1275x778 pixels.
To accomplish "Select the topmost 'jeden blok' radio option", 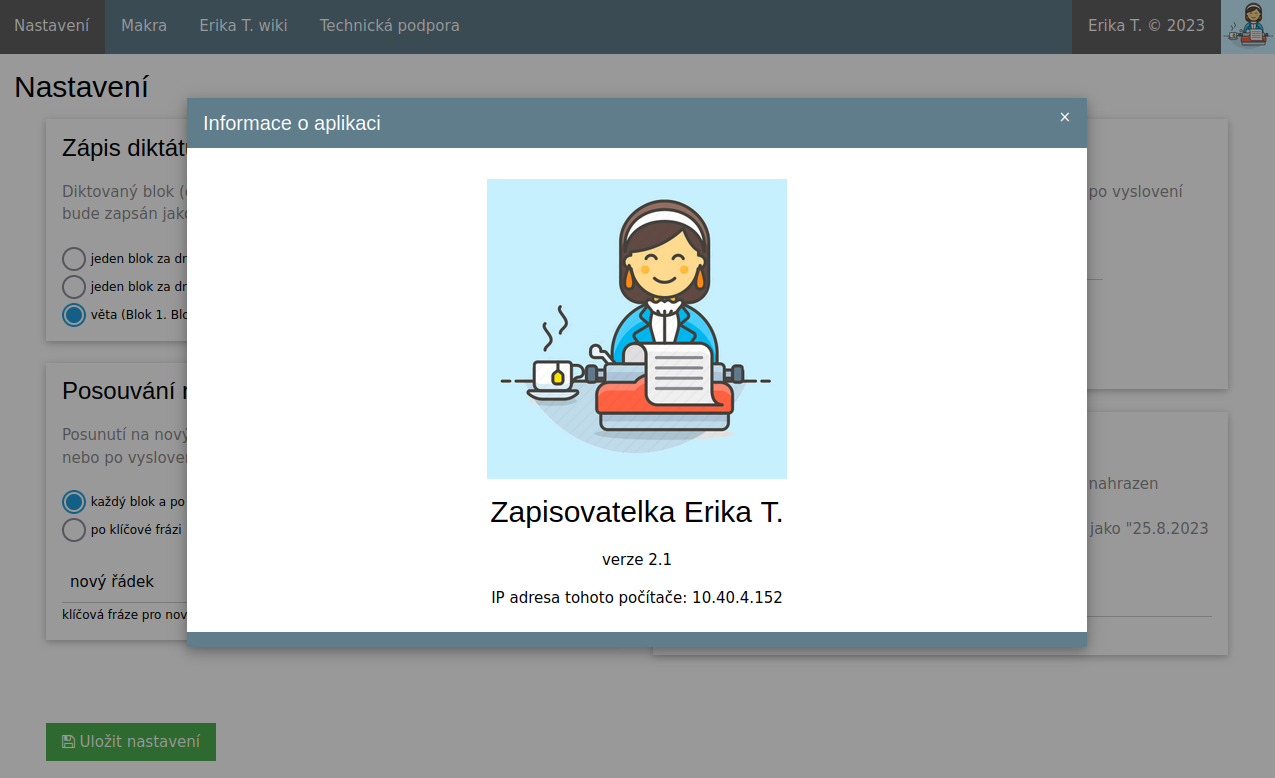I will pyautogui.click(x=74, y=259).
